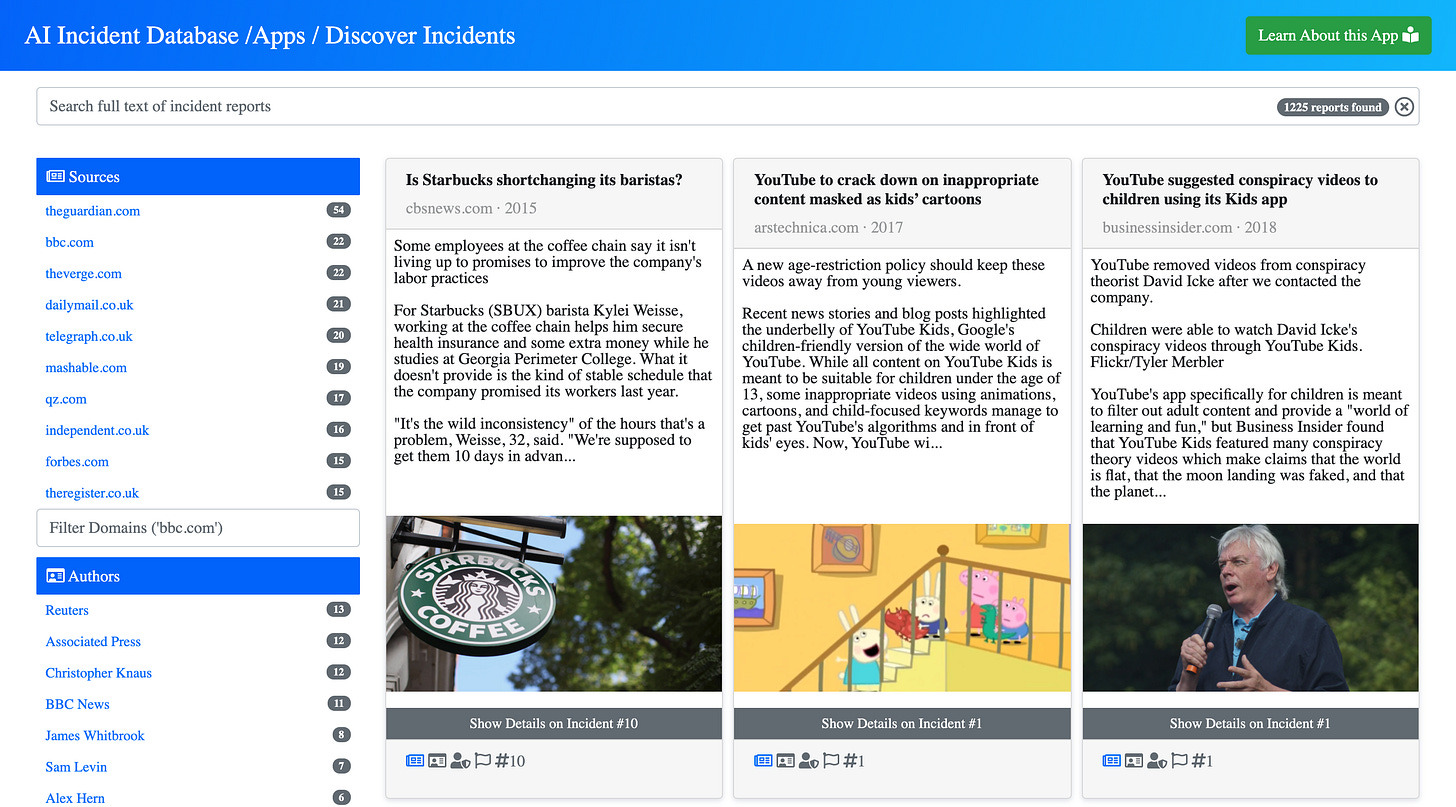Click 'businessinsider.com · 2018' subtitle
The image size is (1456, 807).
1190,227
